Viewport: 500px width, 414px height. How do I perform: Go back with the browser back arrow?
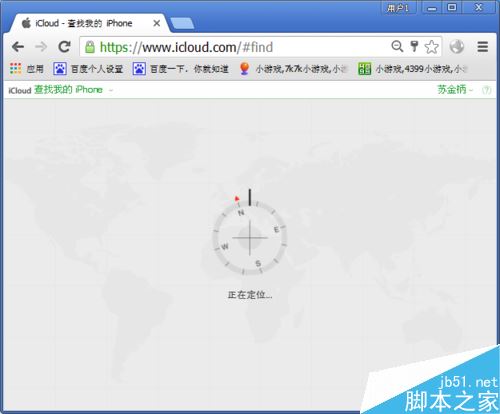[18, 47]
